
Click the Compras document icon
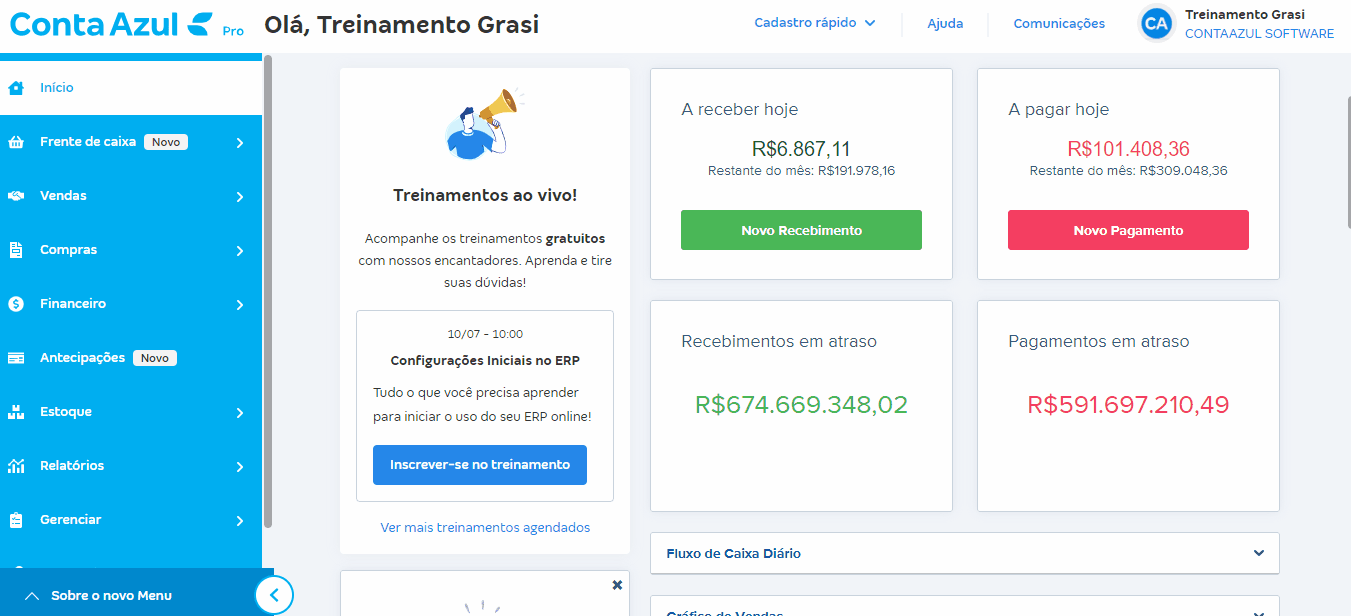click(x=16, y=250)
